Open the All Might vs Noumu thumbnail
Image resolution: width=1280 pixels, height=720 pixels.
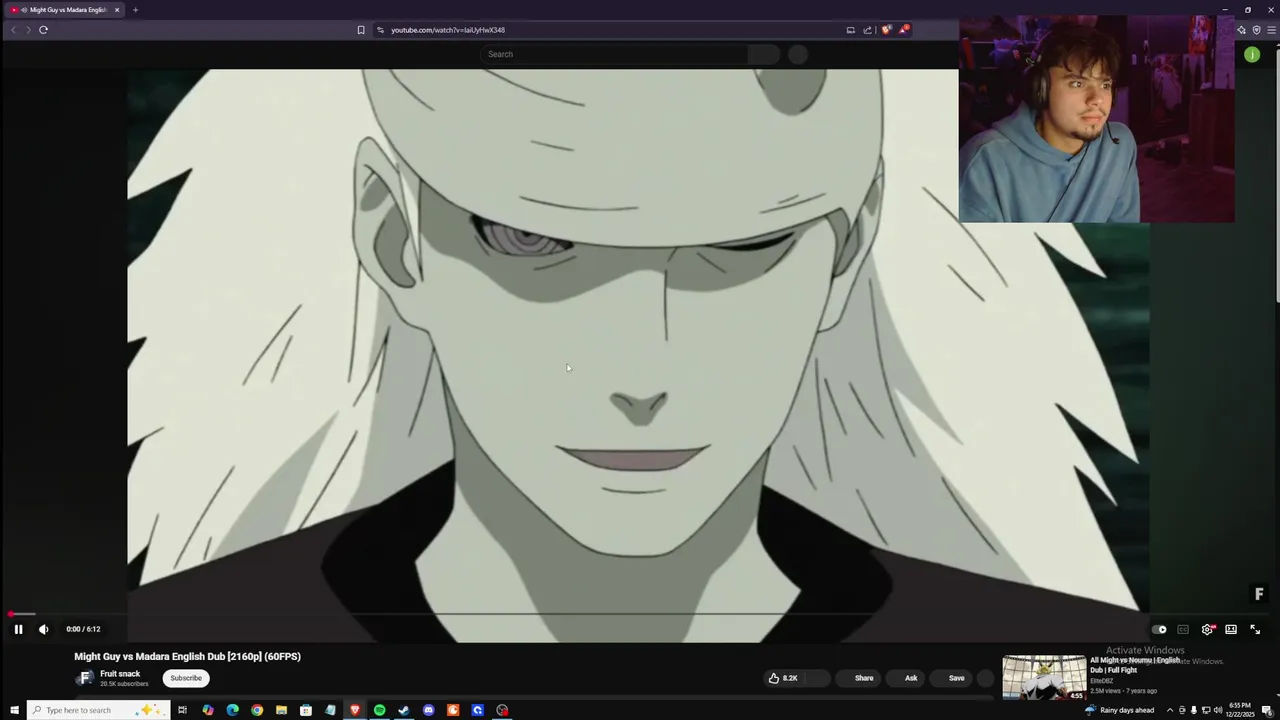pos(1044,678)
